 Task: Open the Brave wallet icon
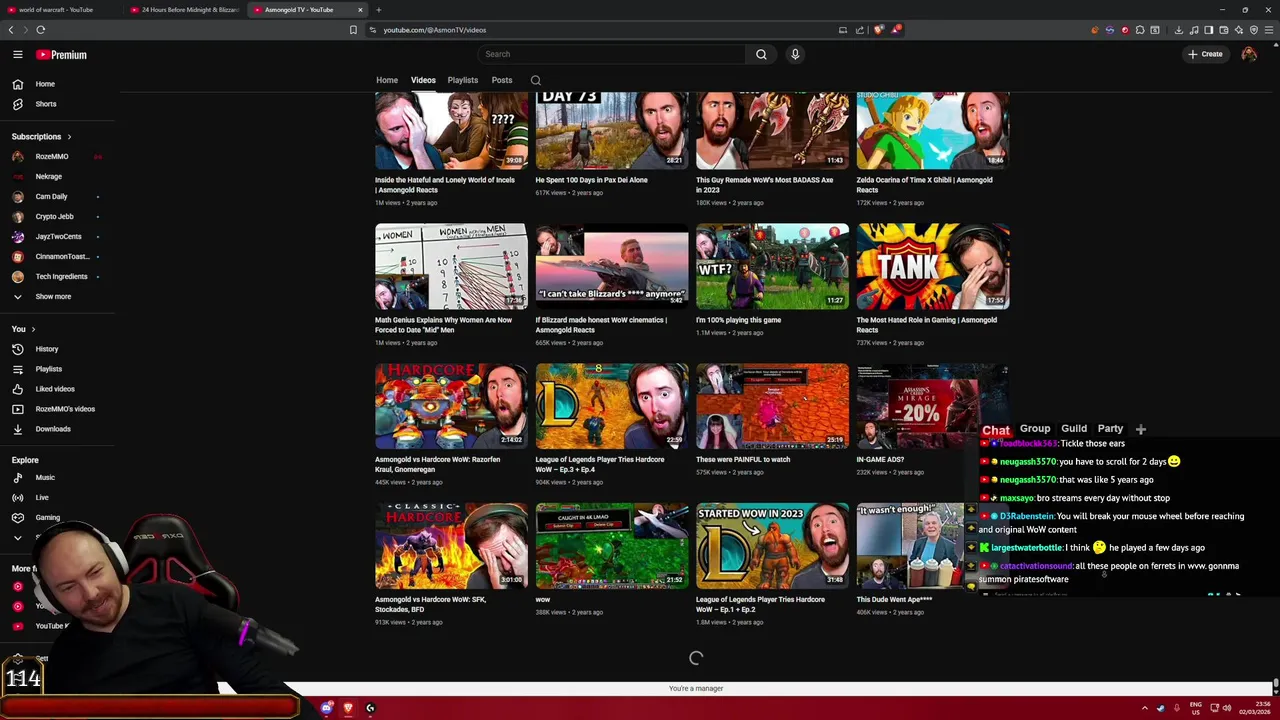(x=1224, y=30)
